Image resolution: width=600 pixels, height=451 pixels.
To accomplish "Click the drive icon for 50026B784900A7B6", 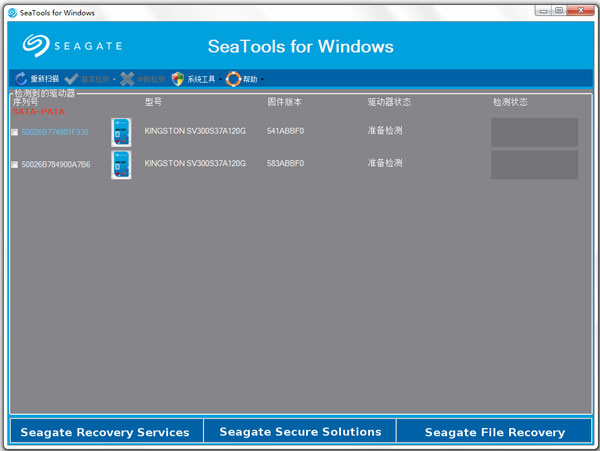I will (121, 164).
